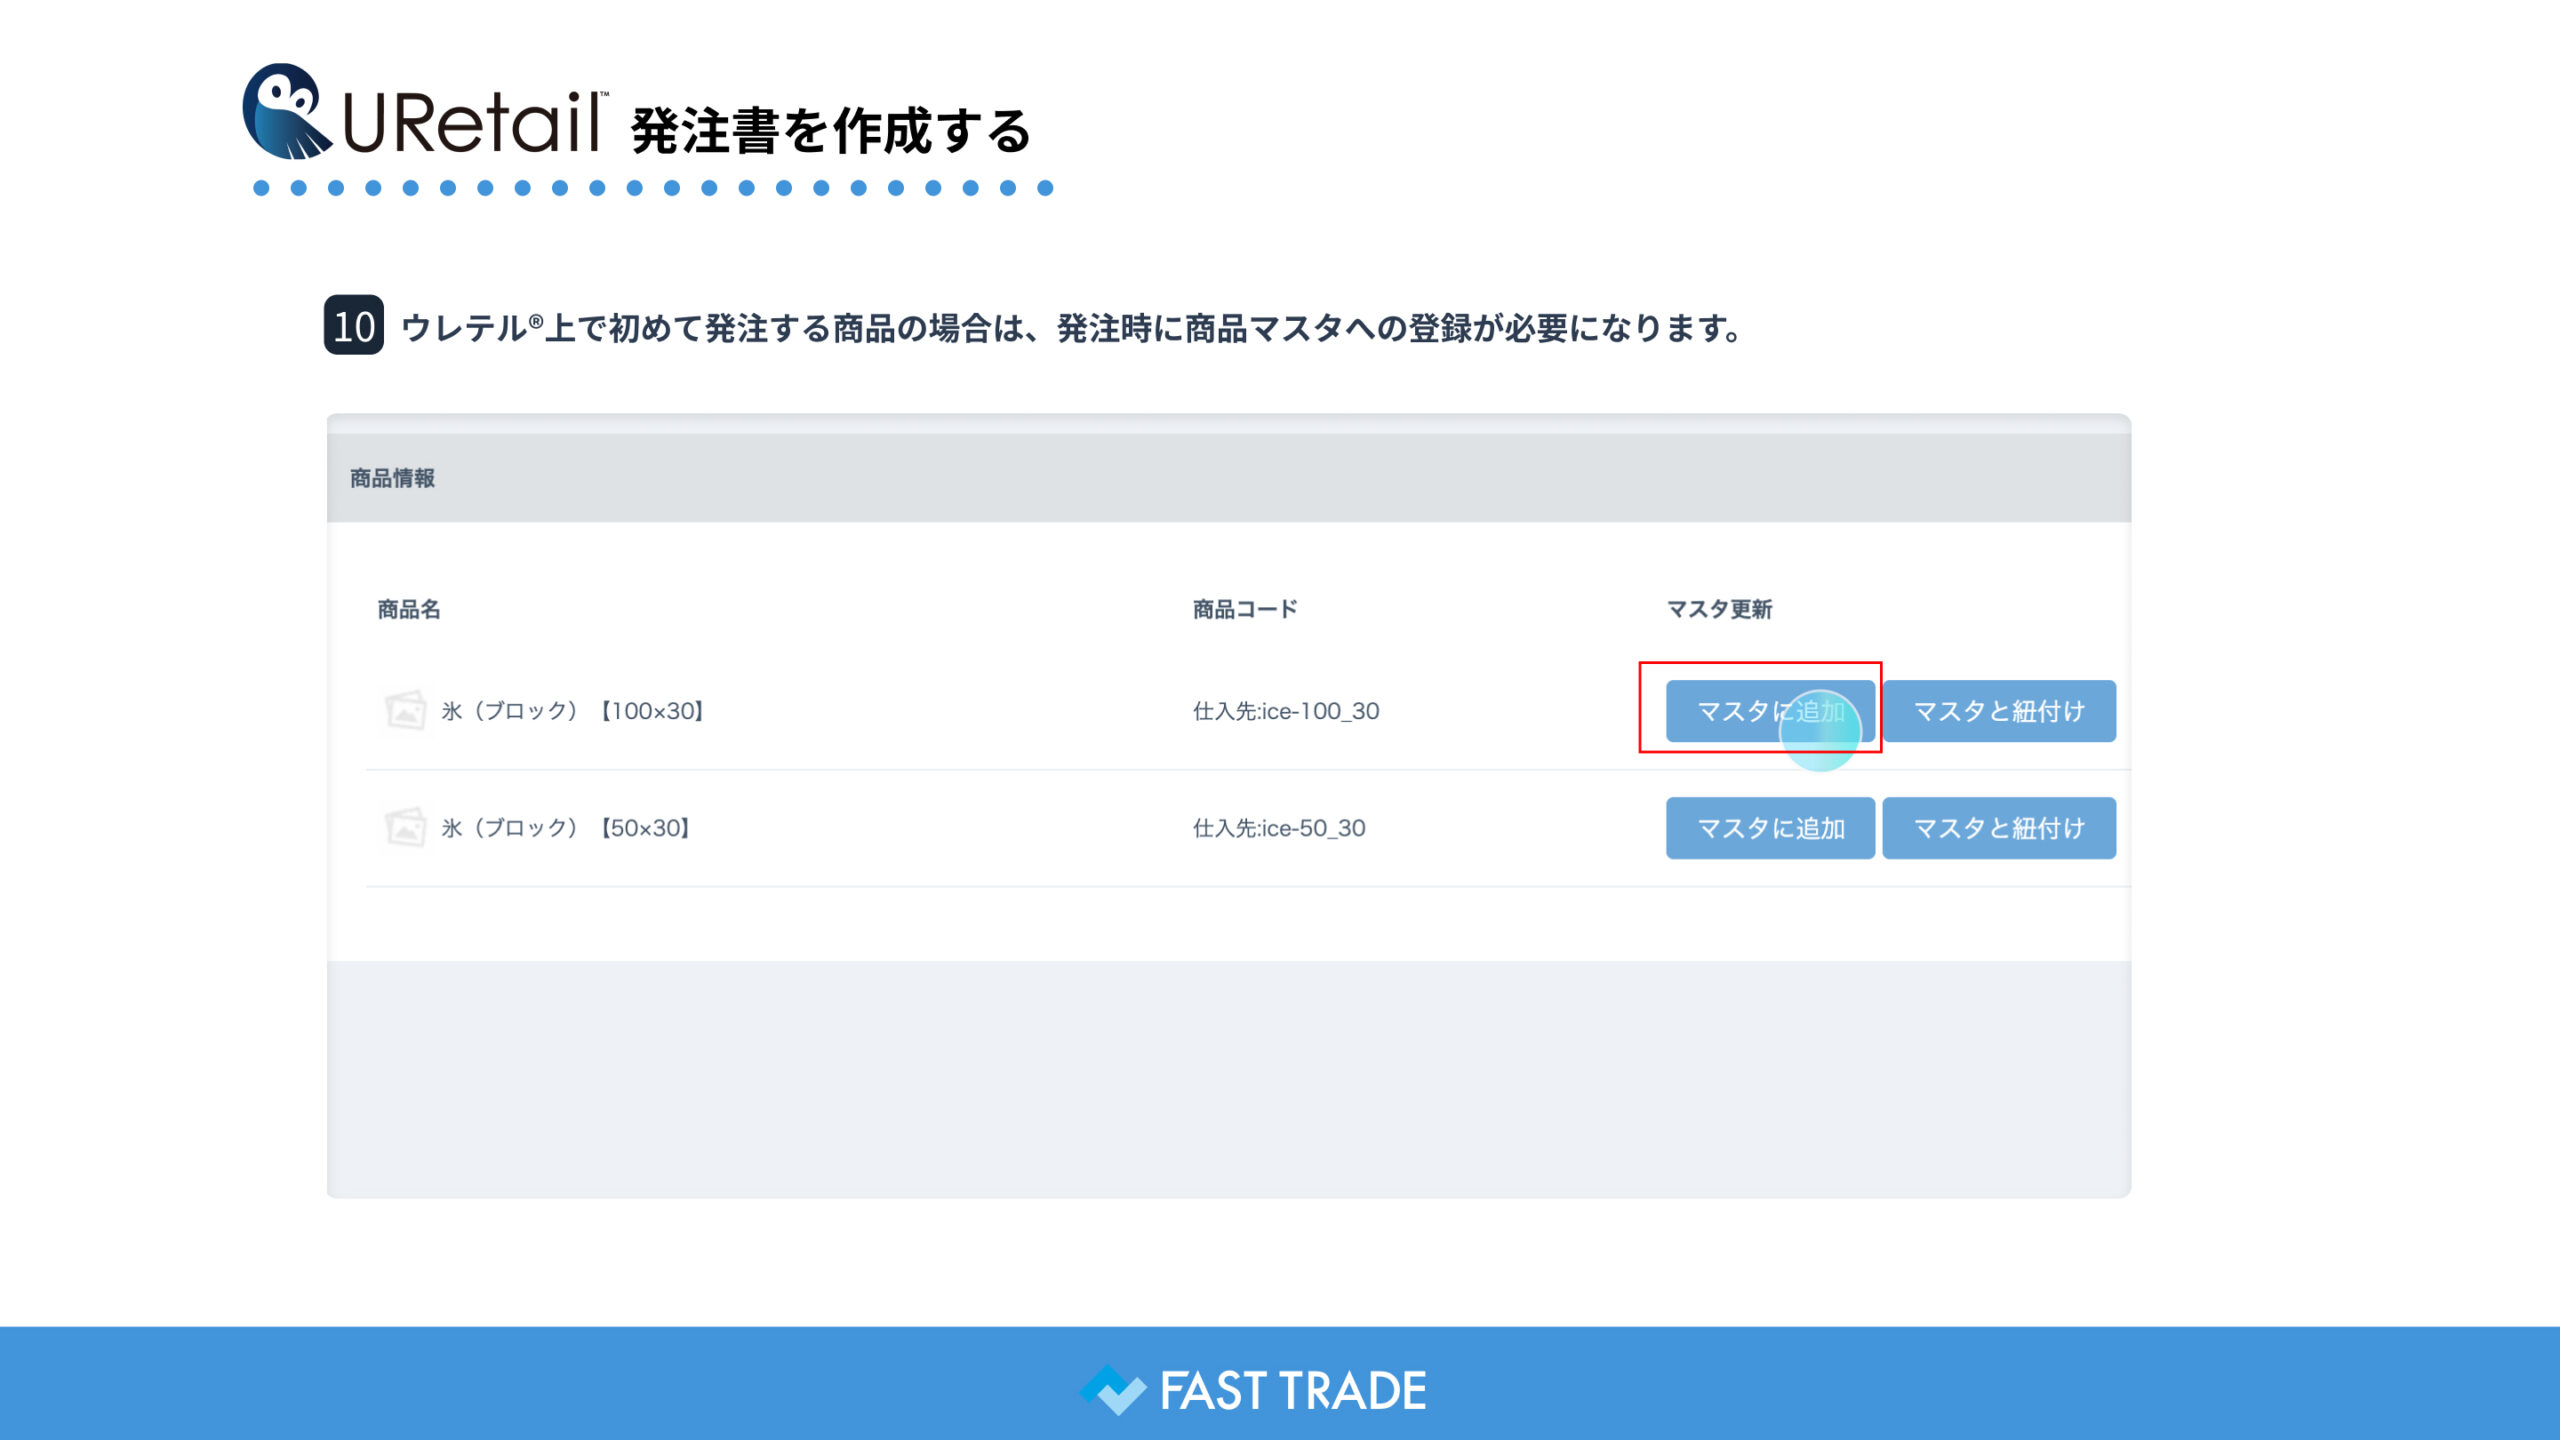2560x1440 pixels.
Task: Click the step number 10 badge
Action: 353,326
